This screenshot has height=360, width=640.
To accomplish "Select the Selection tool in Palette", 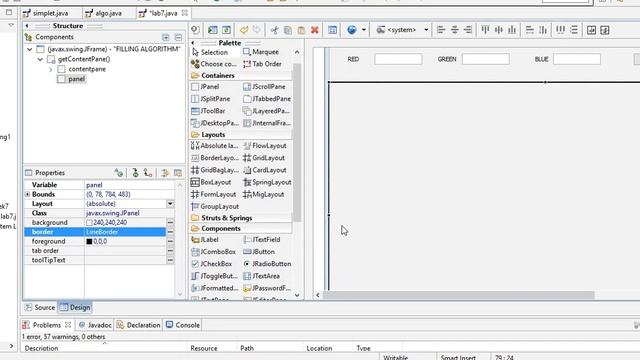I will click(x=210, y=52).
